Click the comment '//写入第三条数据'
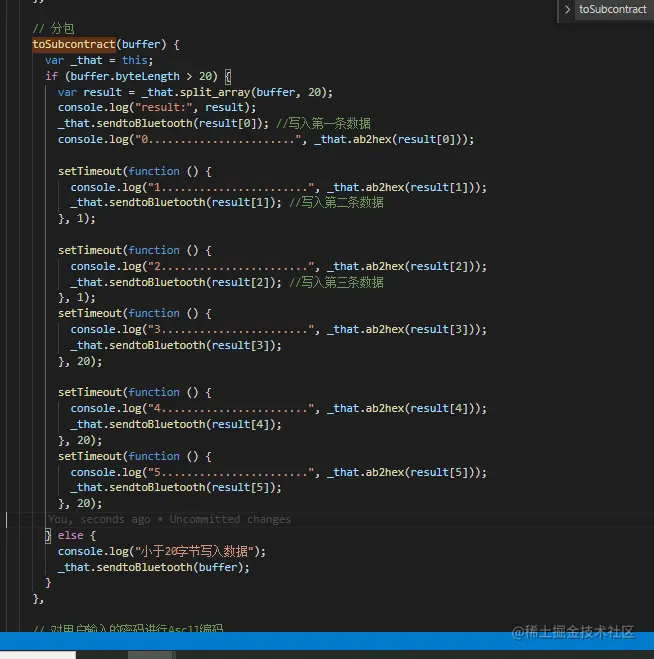 [336, 282]
